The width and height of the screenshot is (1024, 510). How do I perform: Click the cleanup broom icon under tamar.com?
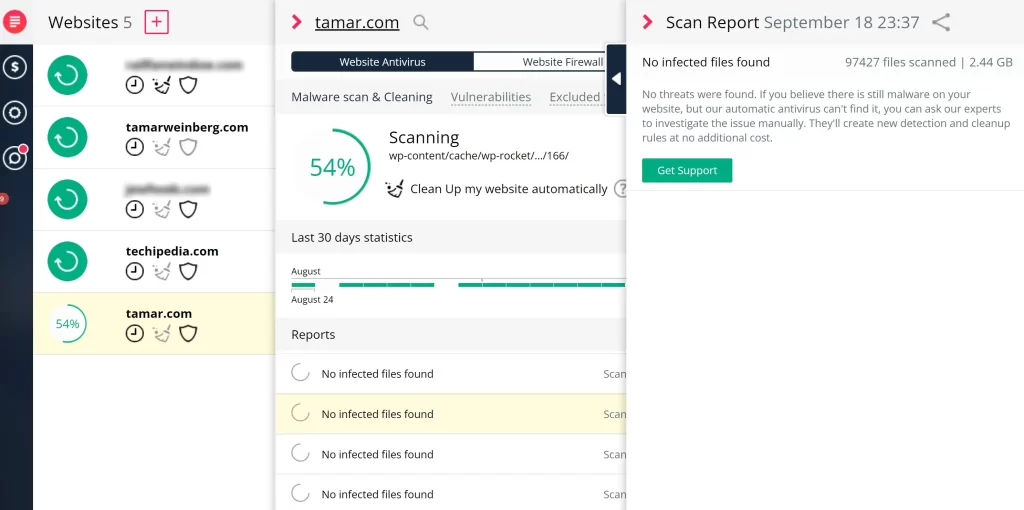pyautogui.click(x=161, y=334)
